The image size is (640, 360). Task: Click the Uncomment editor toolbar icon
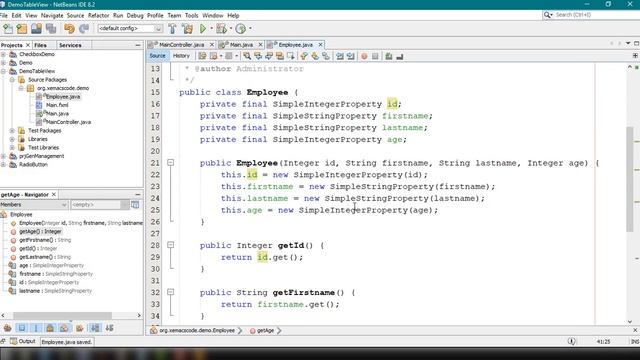400,56
